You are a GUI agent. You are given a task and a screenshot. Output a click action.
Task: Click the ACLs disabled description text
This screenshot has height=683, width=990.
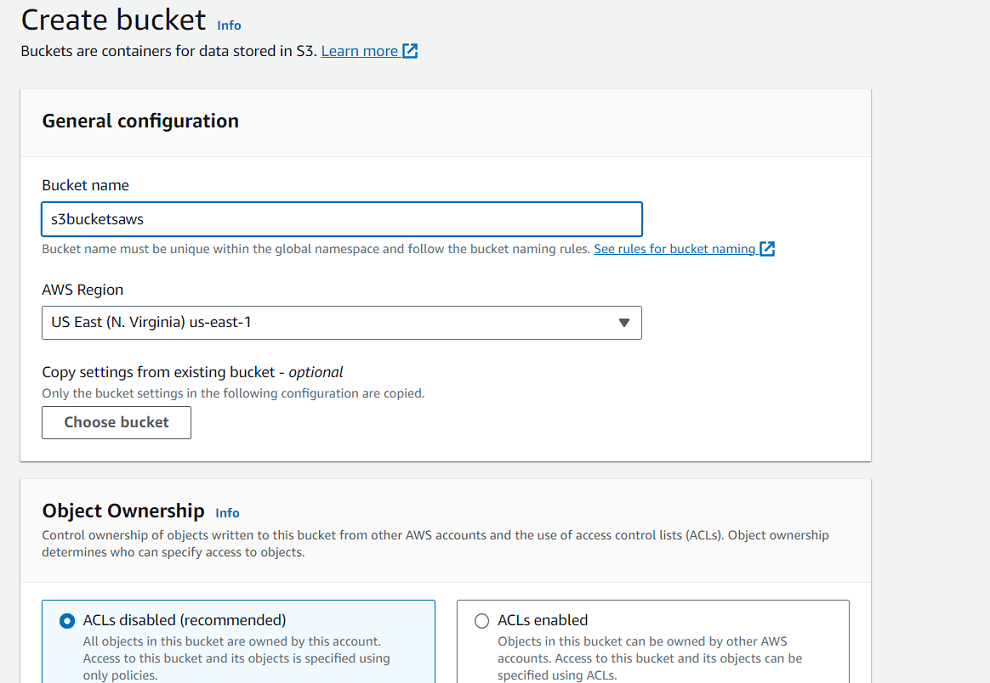tap(236, 658)
